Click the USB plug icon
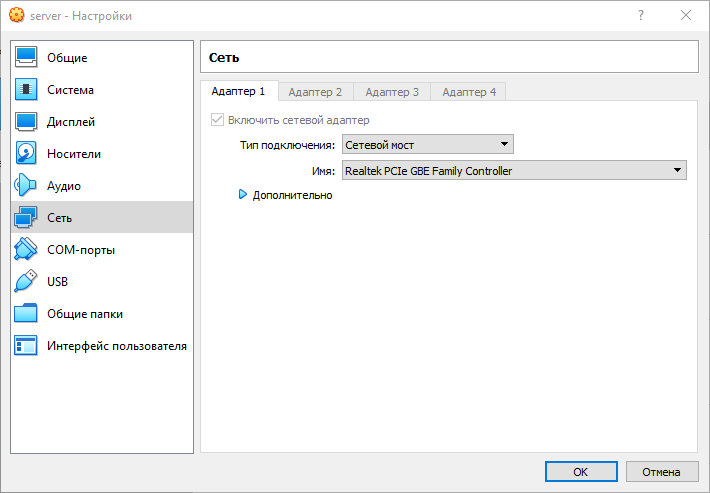The width and height of the screenshot is (710, 493). tap(26, 281)
